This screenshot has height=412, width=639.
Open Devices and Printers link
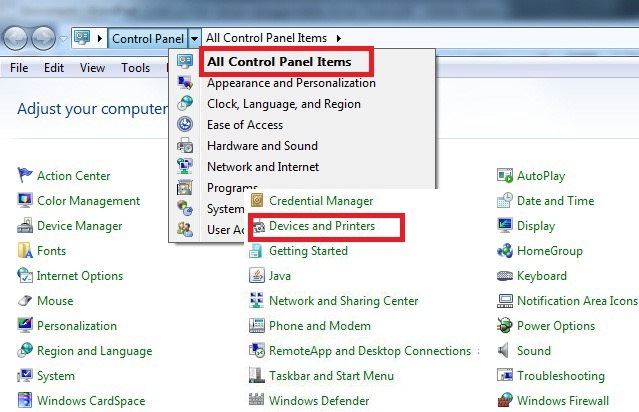click(322, 226)
